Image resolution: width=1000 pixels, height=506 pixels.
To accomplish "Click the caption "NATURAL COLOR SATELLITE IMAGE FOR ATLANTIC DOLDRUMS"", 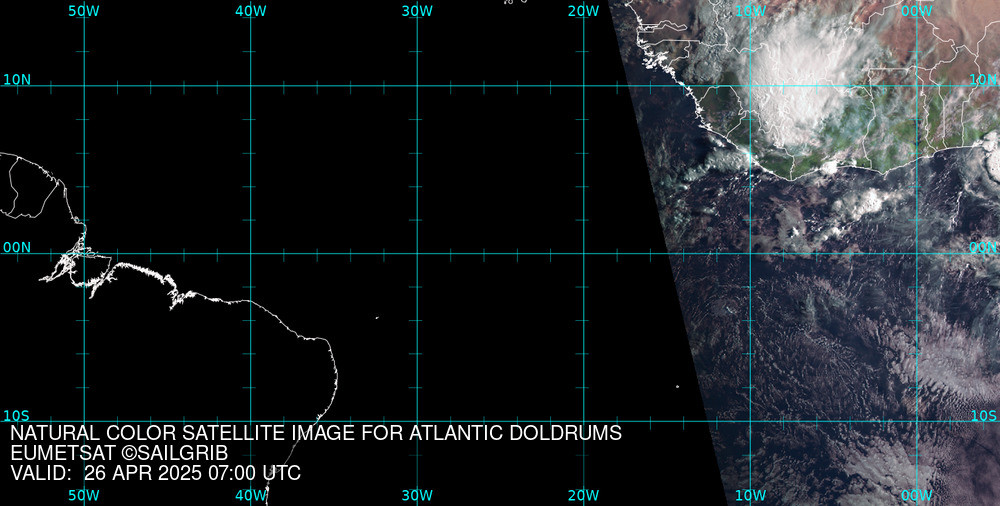I will tap(316, 433).
